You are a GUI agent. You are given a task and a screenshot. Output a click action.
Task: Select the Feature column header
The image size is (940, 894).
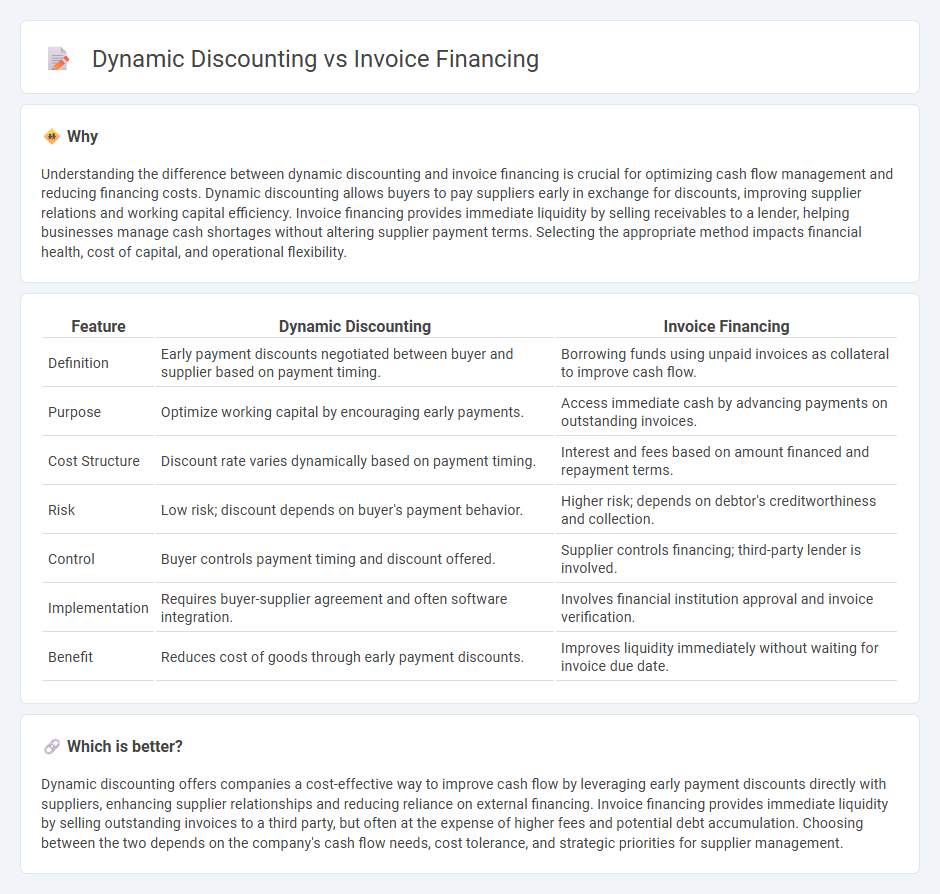[x=98, y=326]
